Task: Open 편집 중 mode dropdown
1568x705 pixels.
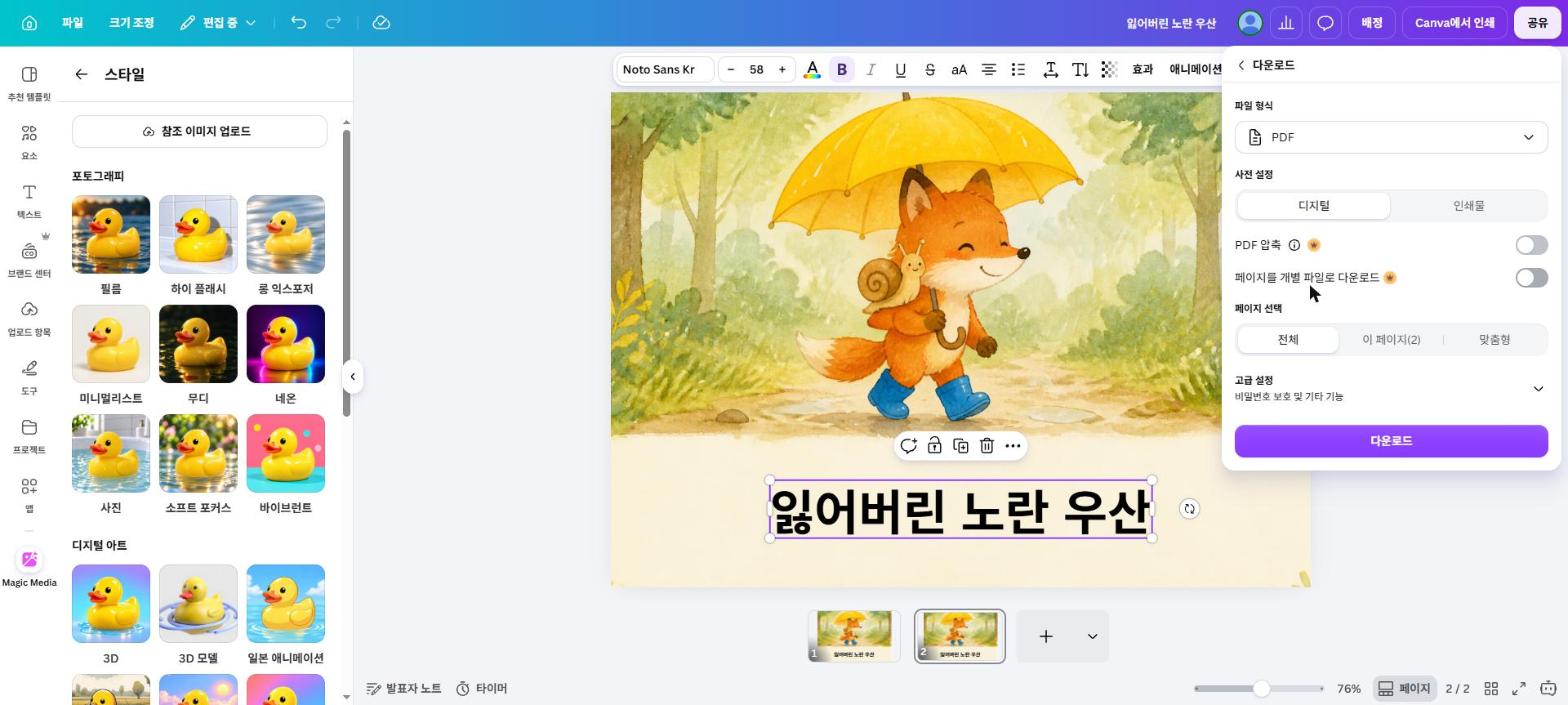Action: tap(218, 22)
